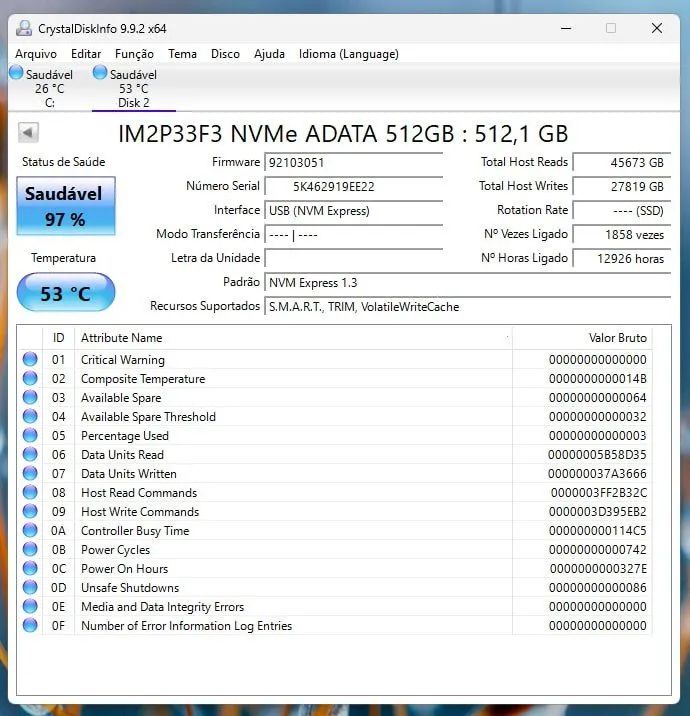Click raw value 0000003D395EB2
This screenshot has width=690, height=716.
click(598, 512)
